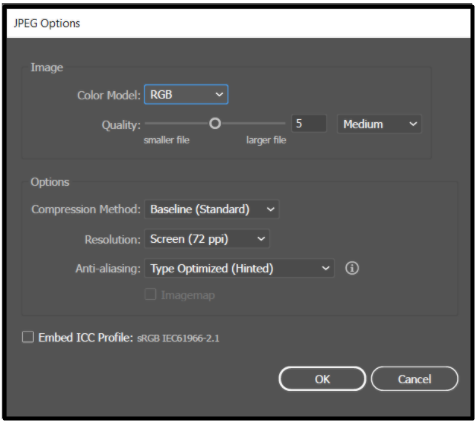
Task: Open the Medium quality preset dropdown
Action: [x=379, y=124]
